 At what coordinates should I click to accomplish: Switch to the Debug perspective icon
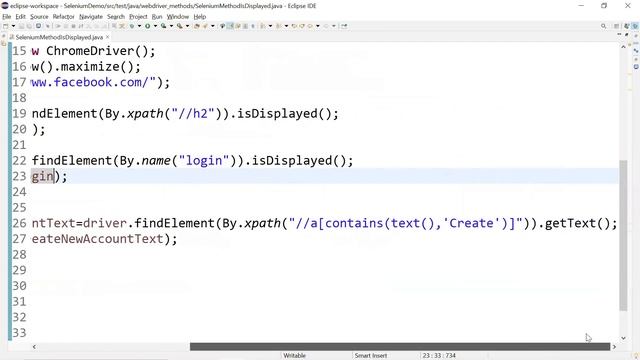pyautogui.click(x=635, y=26)
